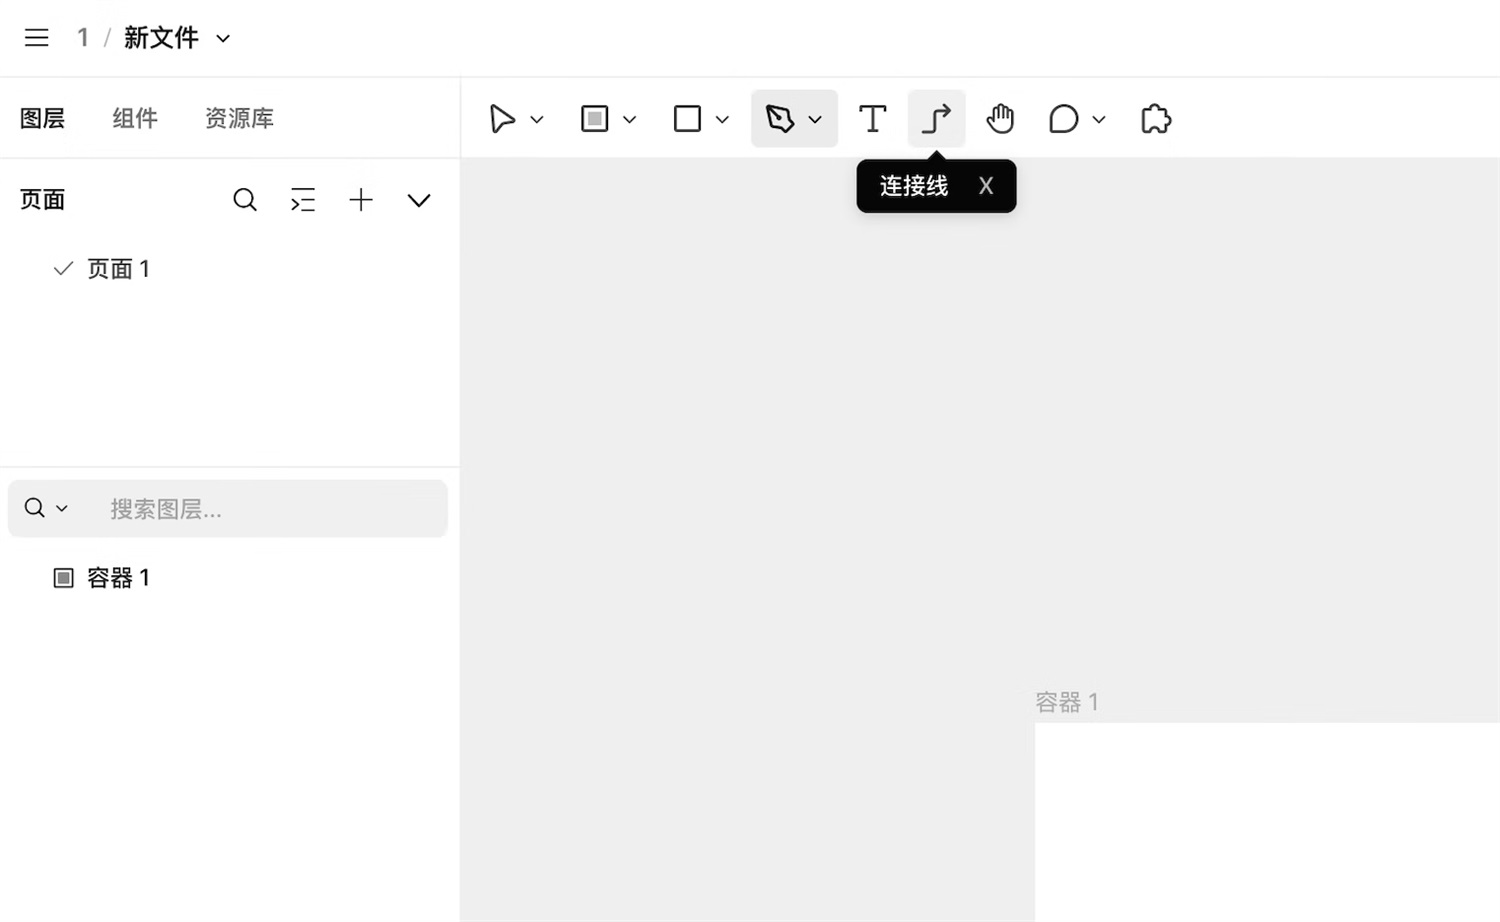Switch to the 资源库 tab
The image size is (1500, 922).
click(x=239, y=118)
